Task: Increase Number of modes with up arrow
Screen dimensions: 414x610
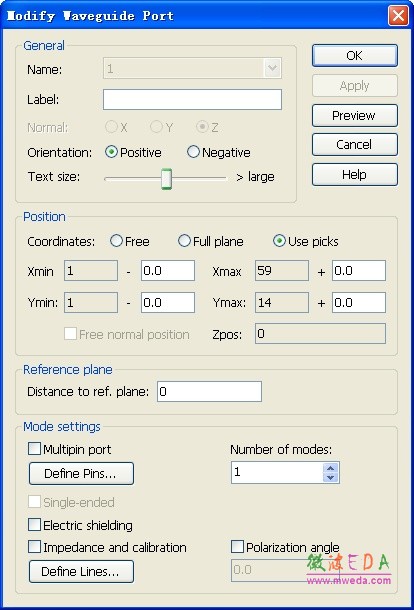Action: (330, 468)
